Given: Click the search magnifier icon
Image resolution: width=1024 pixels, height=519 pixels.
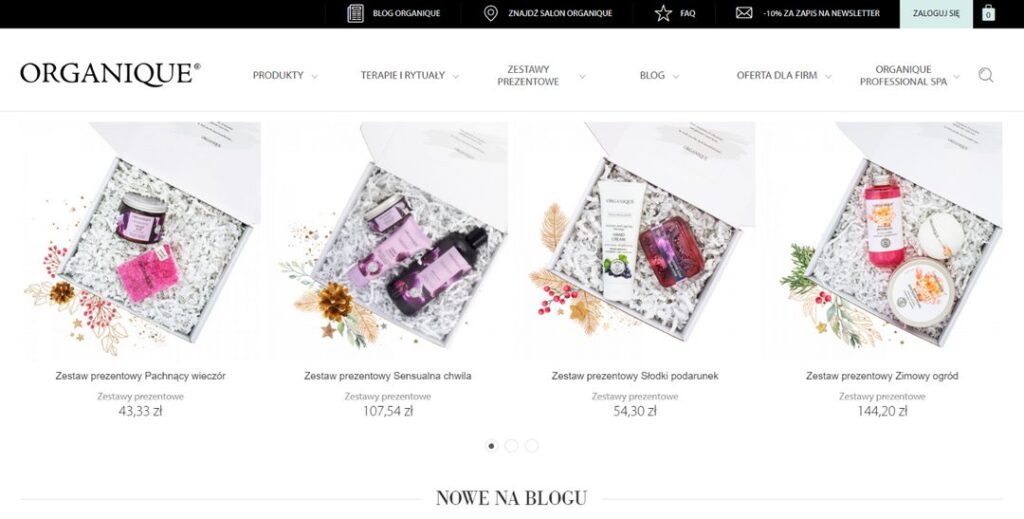Looking at the screenshot, I should tap(985, 75).
